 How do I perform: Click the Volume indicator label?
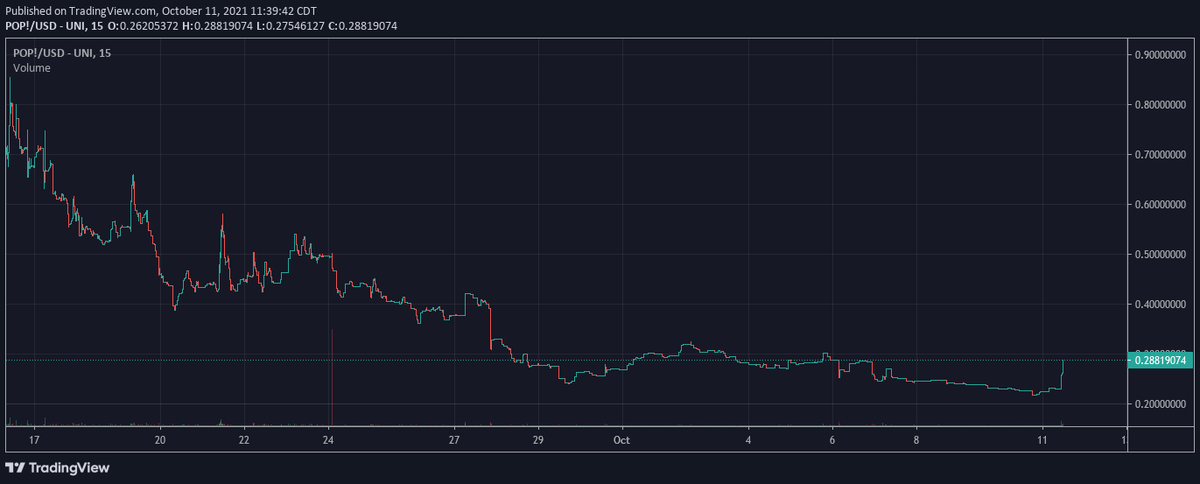click(32, 68)
